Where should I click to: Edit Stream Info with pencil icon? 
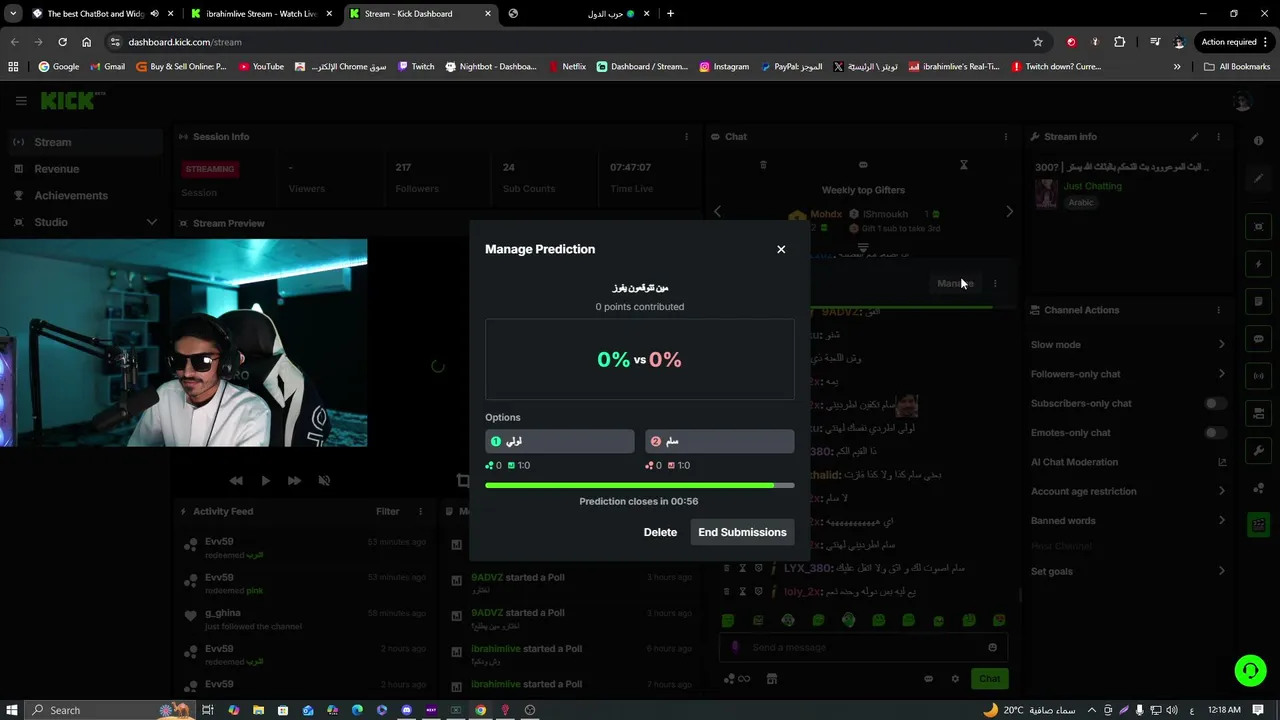1194,137
